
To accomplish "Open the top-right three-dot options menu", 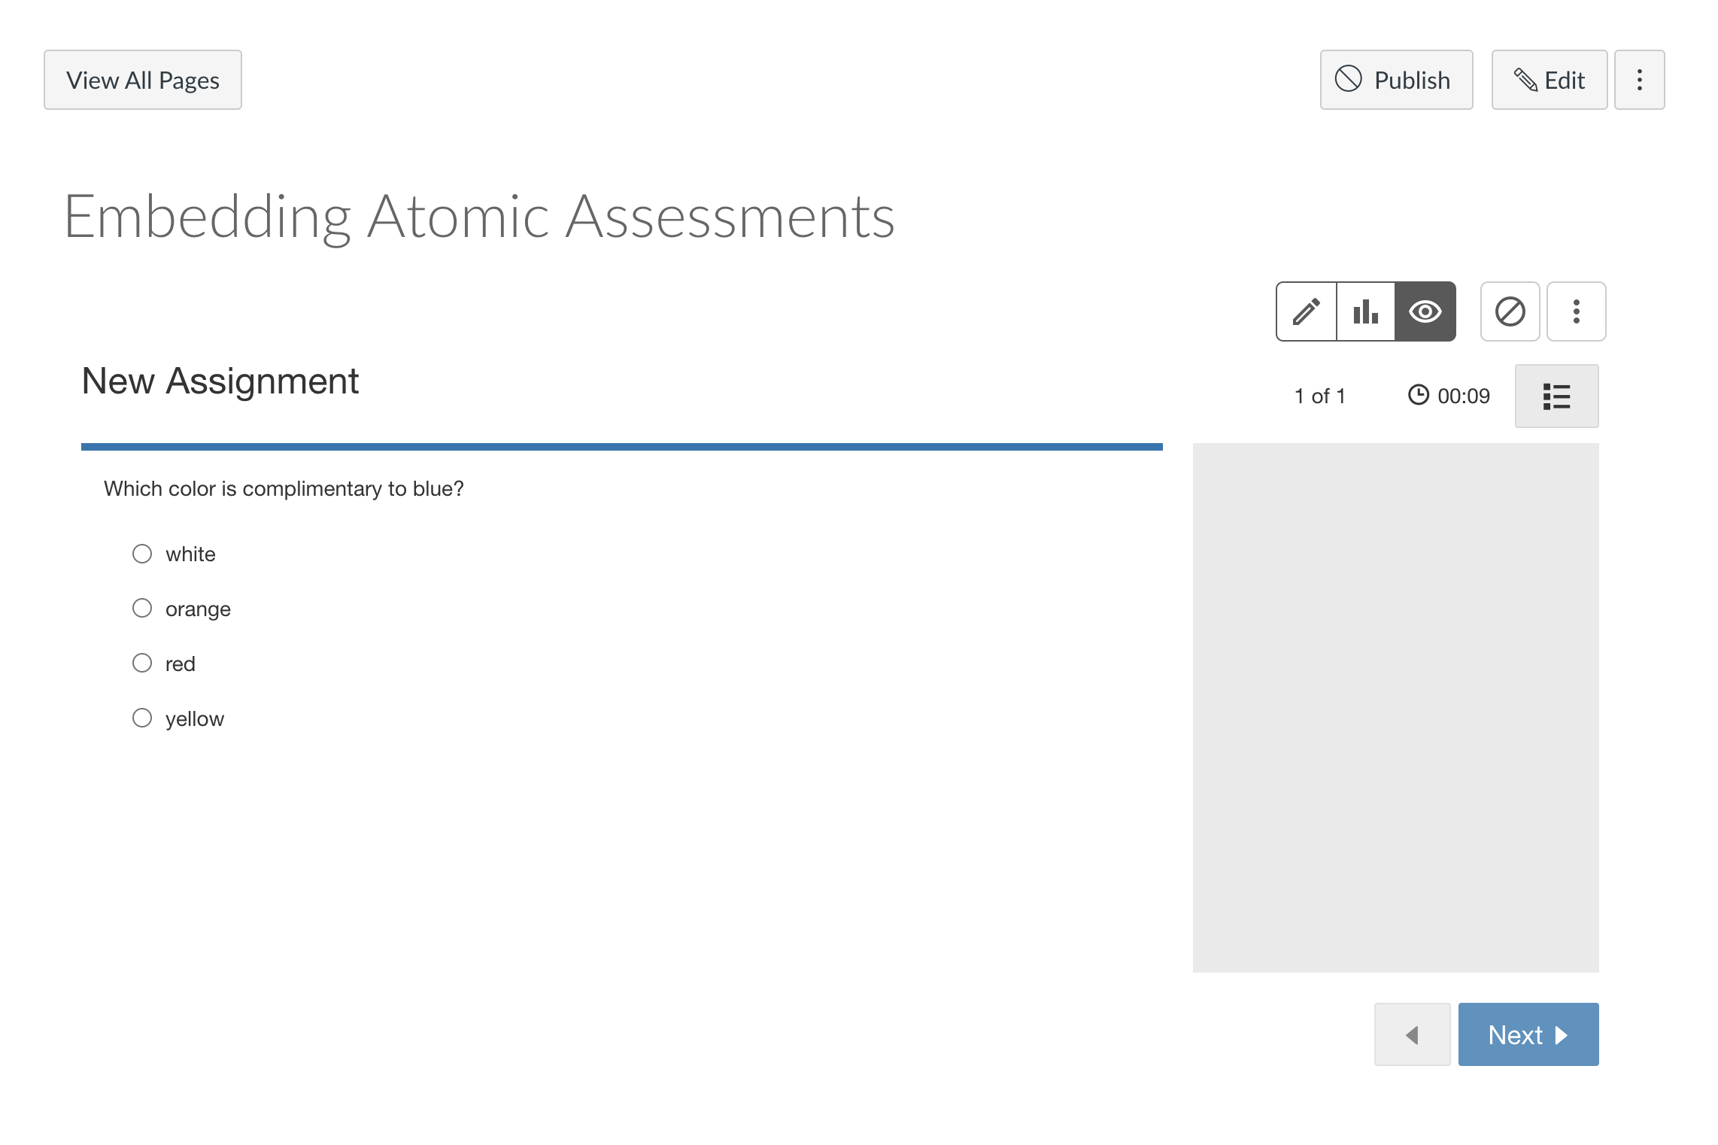I will (x=1640, y=79).
